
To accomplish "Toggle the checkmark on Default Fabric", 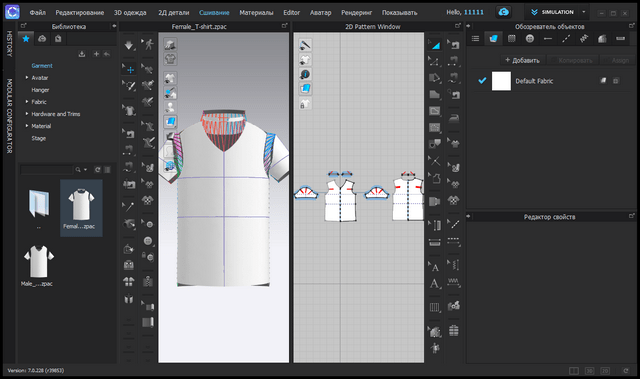I will click(482, 81).
